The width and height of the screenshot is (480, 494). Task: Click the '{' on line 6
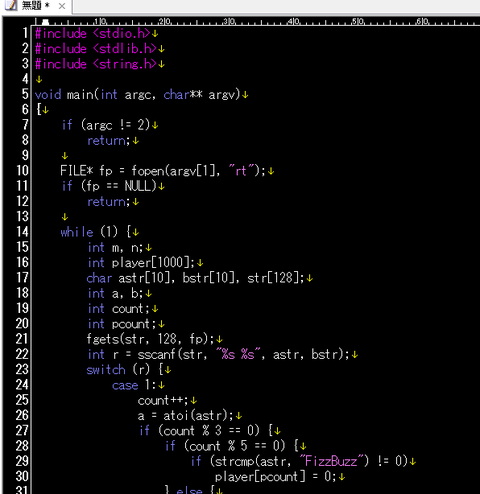pos(39,109)
